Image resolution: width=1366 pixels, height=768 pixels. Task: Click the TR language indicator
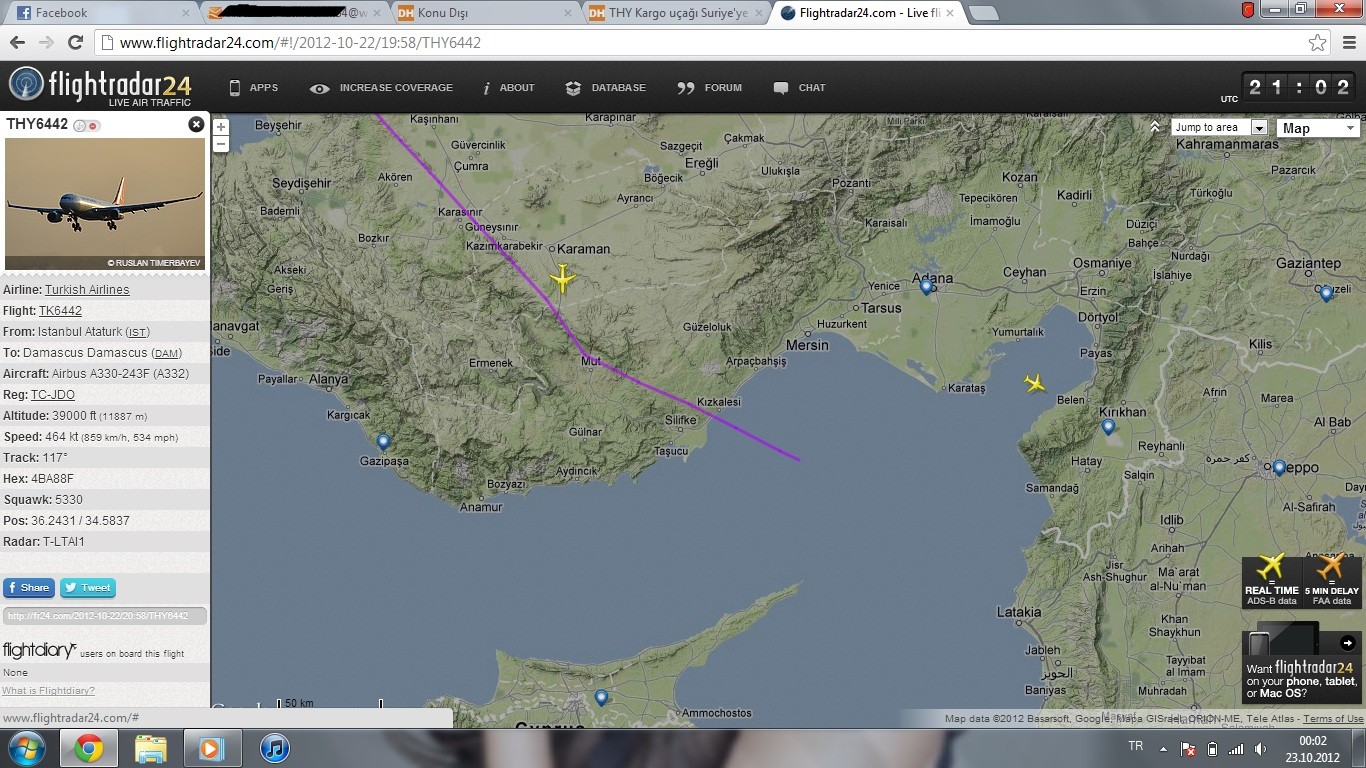(x=1135, y=747)
